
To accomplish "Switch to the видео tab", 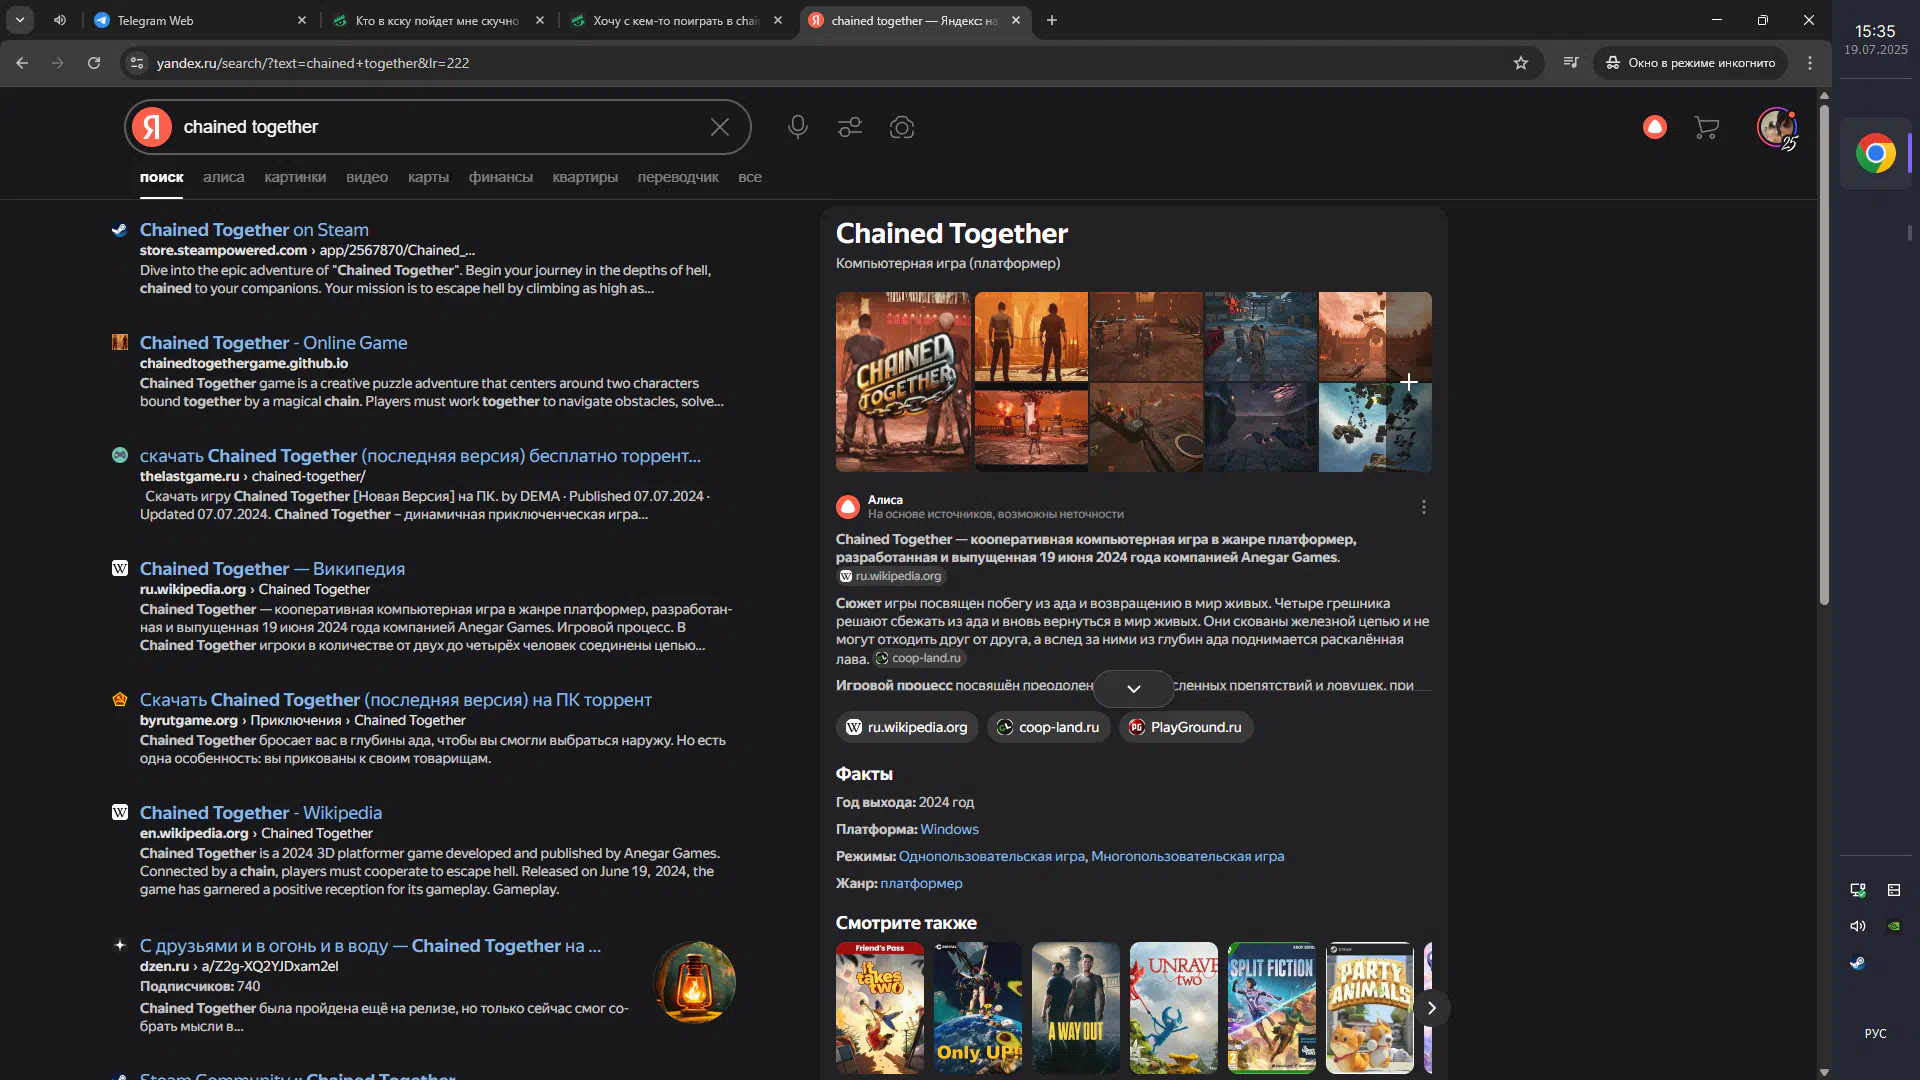I will coord(367,177).
